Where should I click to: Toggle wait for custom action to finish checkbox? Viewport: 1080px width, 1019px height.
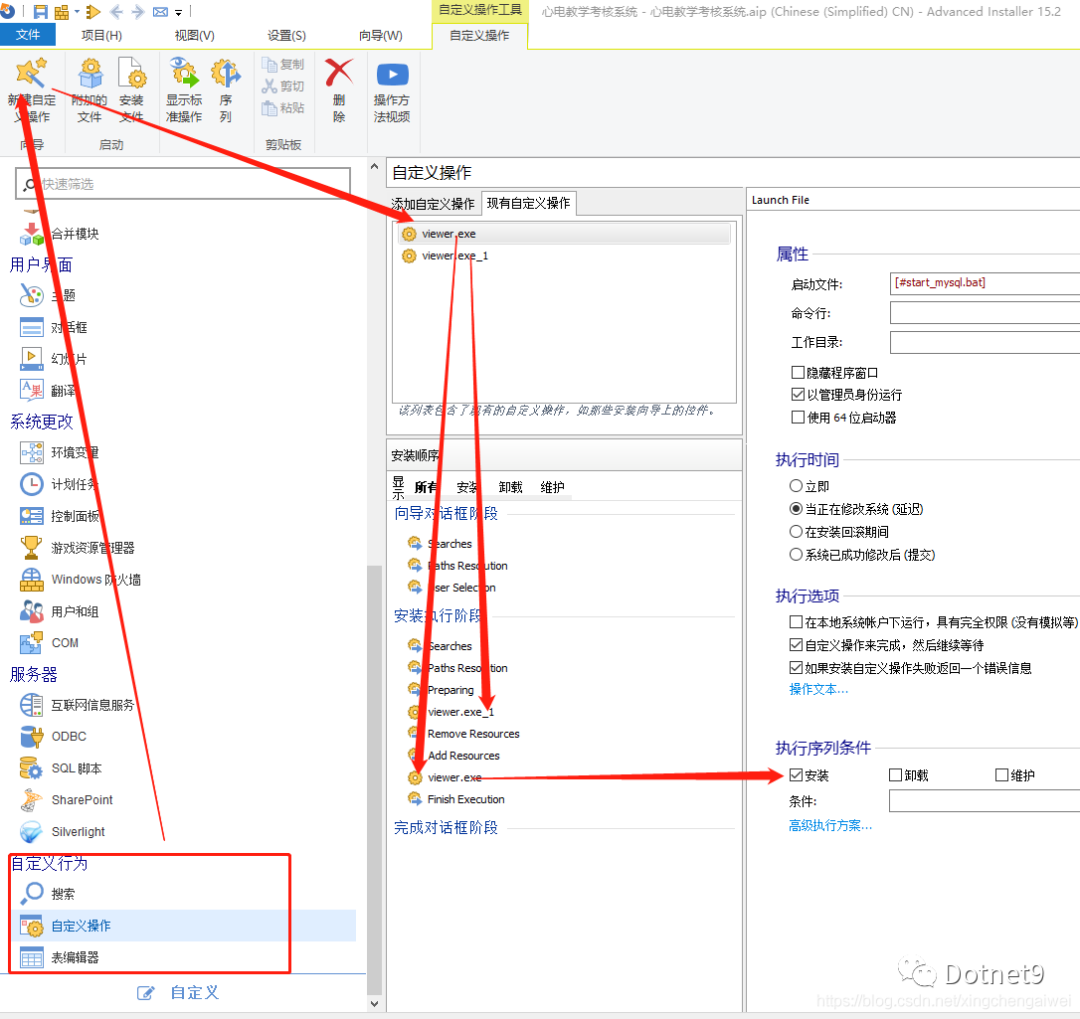point(796,645)
